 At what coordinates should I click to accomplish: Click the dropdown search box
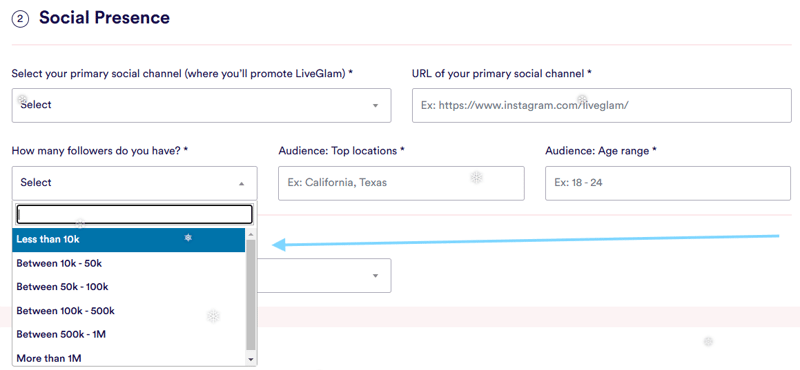click(x=134, y=214)
